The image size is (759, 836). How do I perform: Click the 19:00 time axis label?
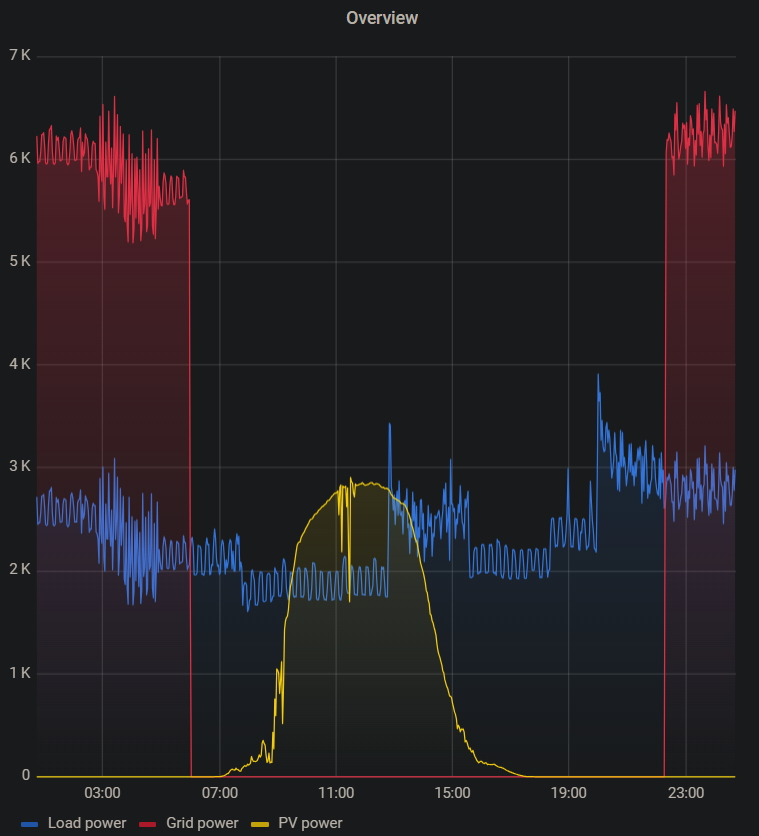[568, 793]
